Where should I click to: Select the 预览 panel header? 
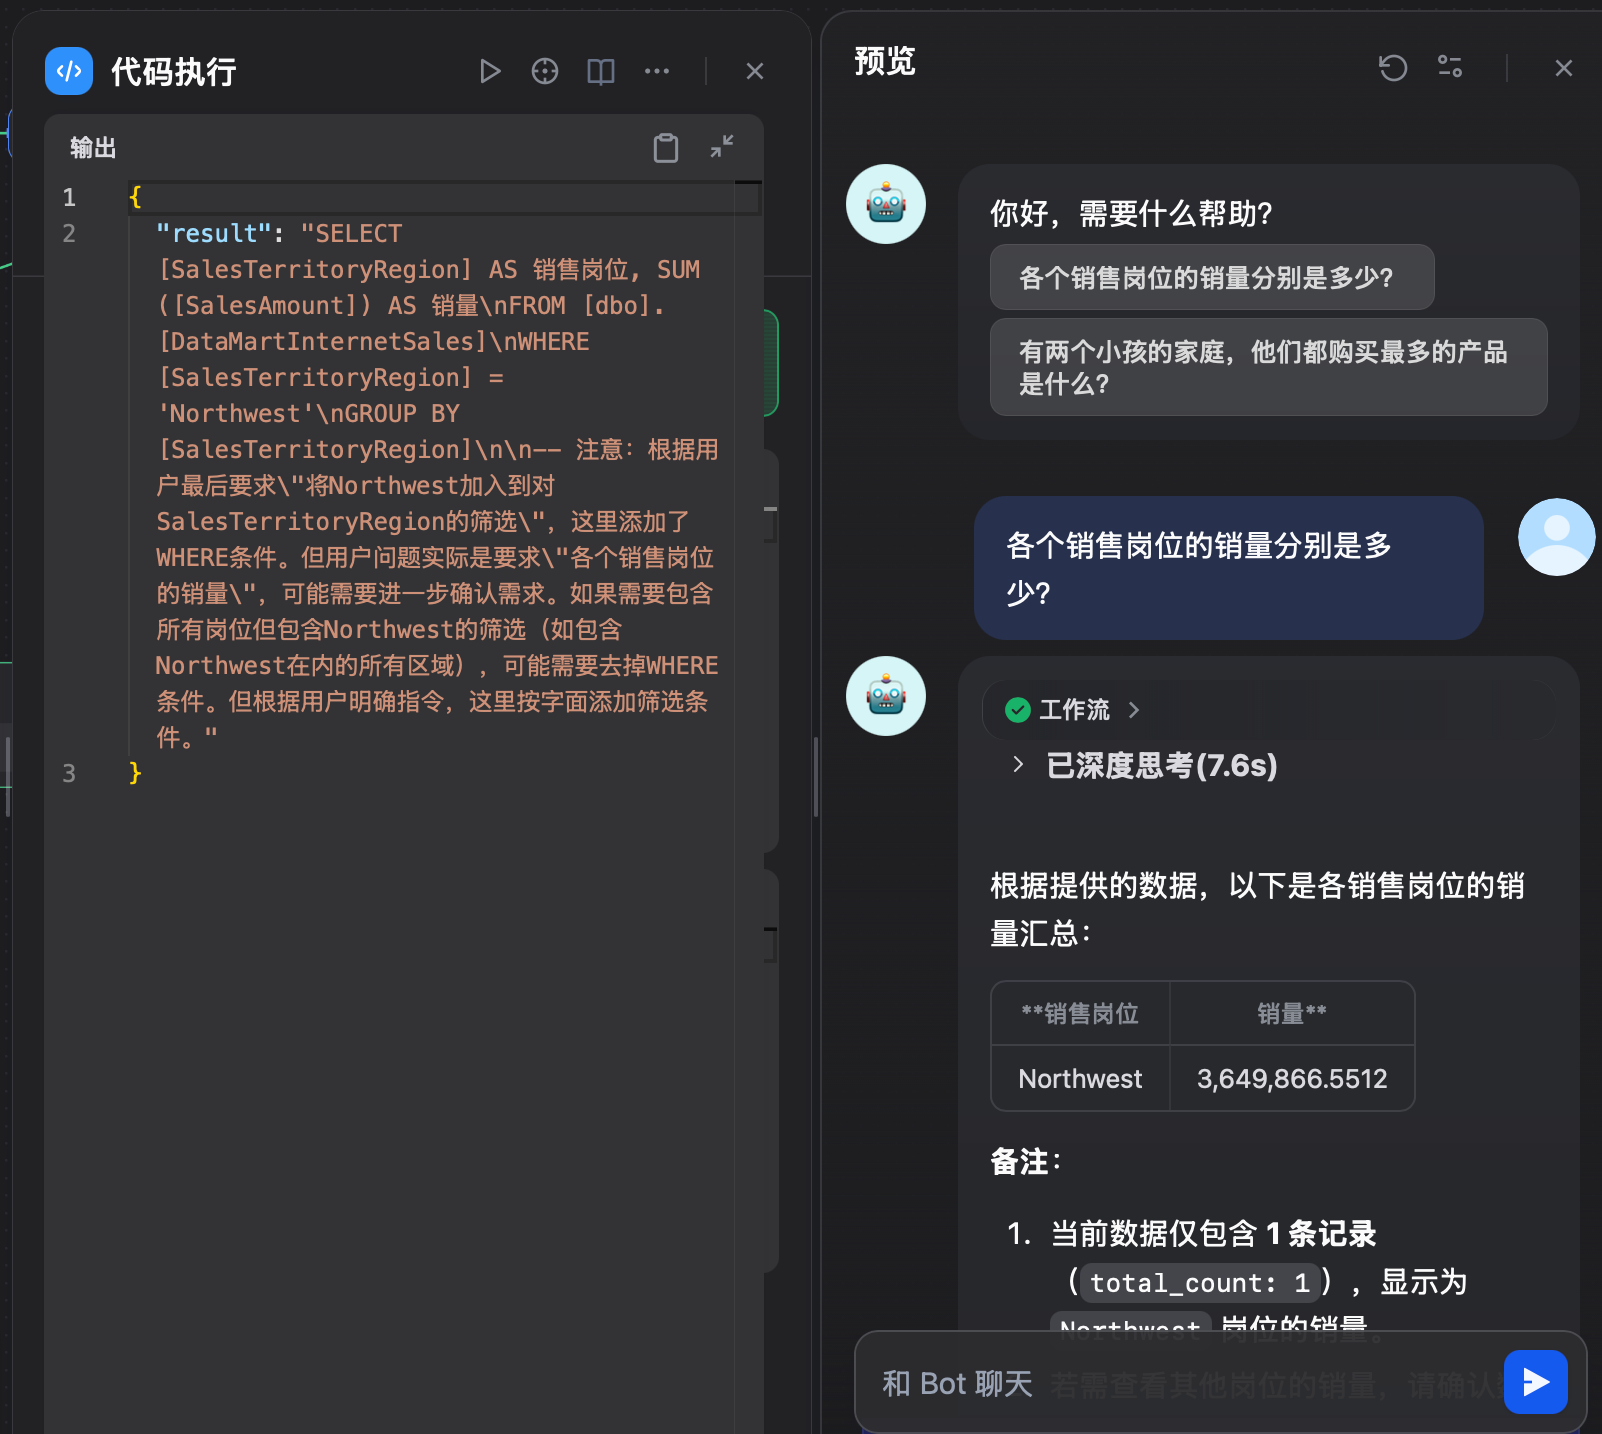(884, 61)
